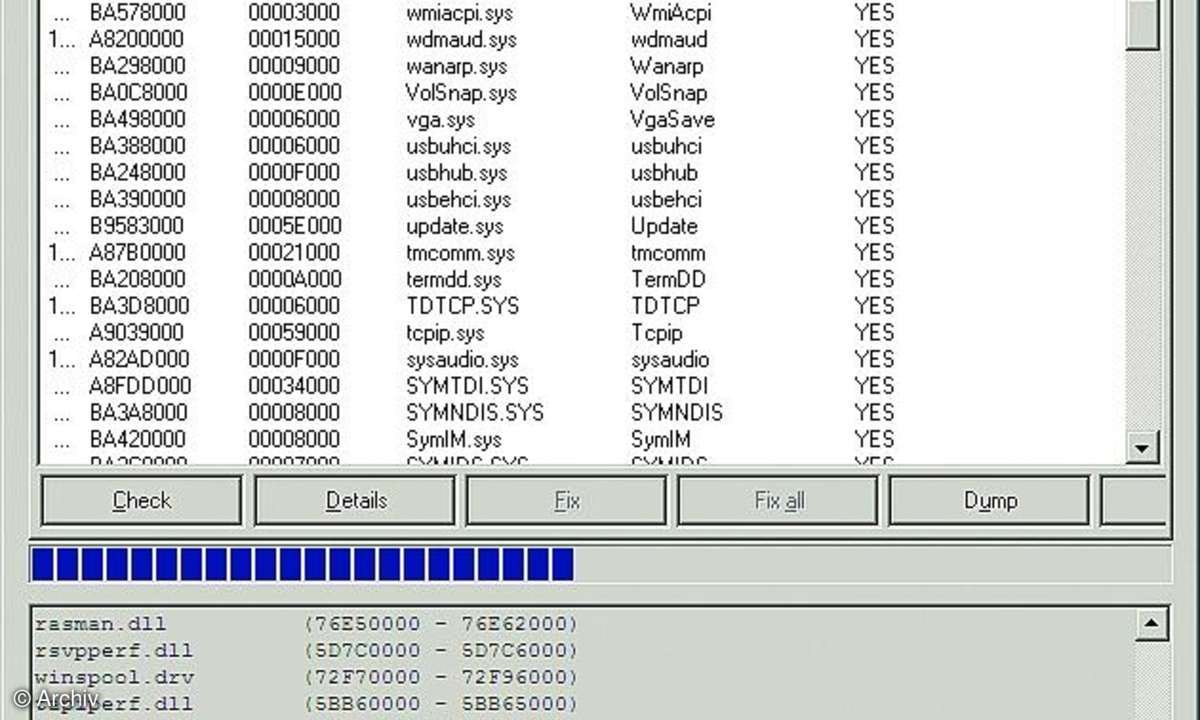Screen dimensions: 1200x720
Task: Select the SymIM.sys file name
Action: coord(453,439)
